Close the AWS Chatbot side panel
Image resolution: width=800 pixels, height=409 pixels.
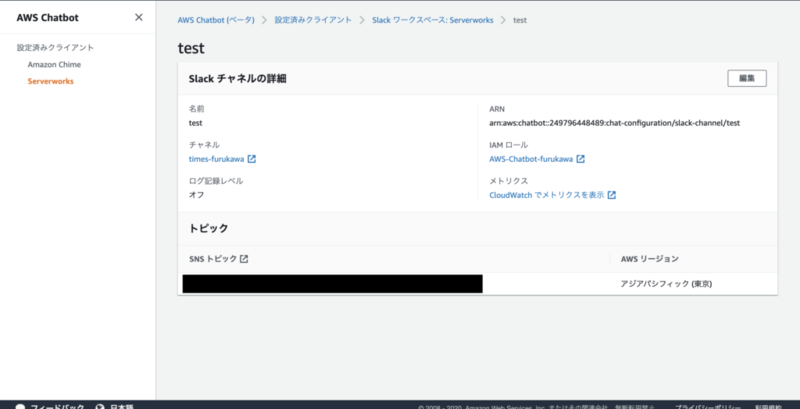[x=139, y=17]
